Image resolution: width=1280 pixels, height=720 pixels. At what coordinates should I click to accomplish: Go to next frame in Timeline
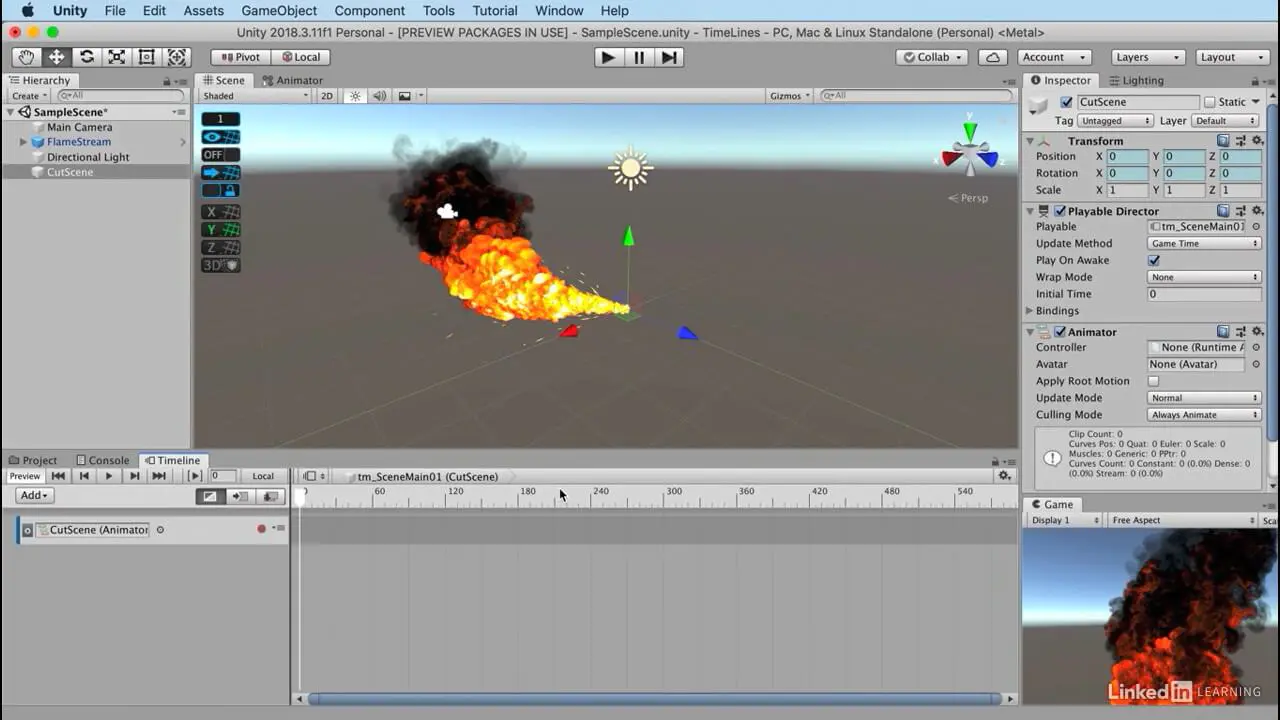tap(134, 476)
